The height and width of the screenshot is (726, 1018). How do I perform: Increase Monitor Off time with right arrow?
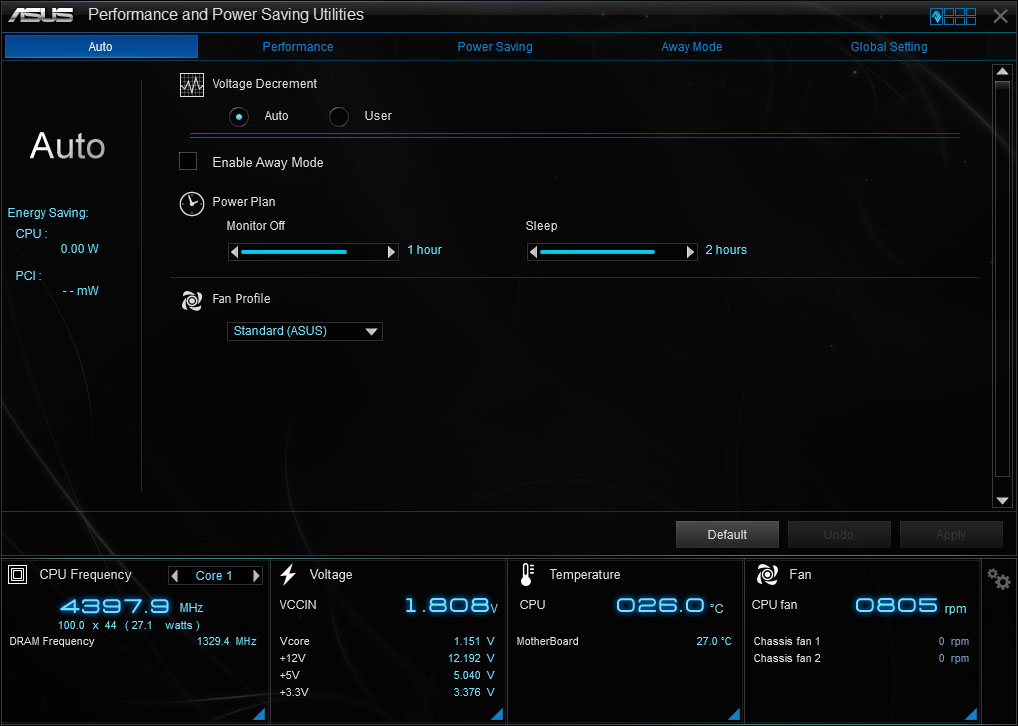(391, 252)
